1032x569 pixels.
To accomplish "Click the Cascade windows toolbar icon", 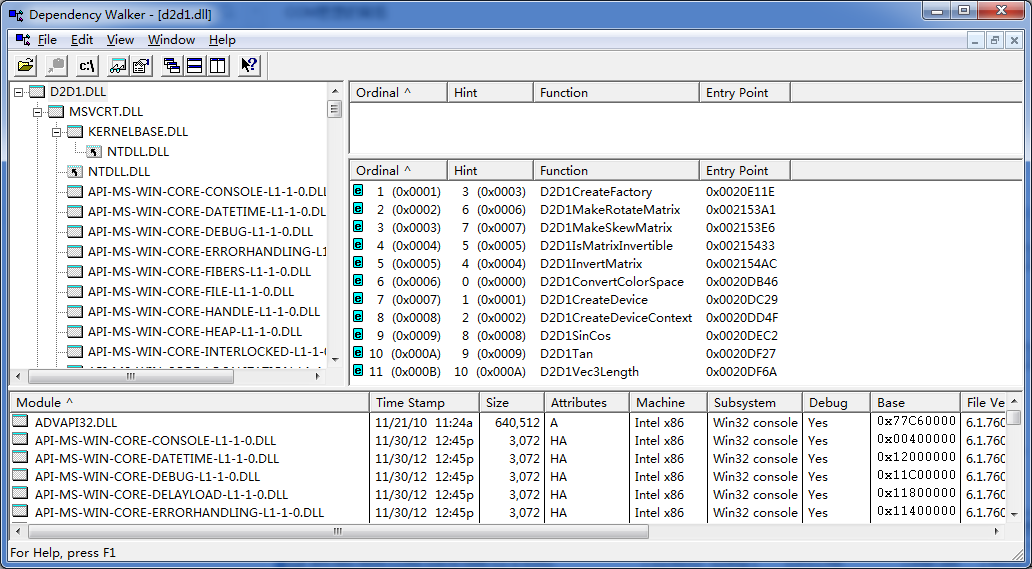I will [172, 65].
